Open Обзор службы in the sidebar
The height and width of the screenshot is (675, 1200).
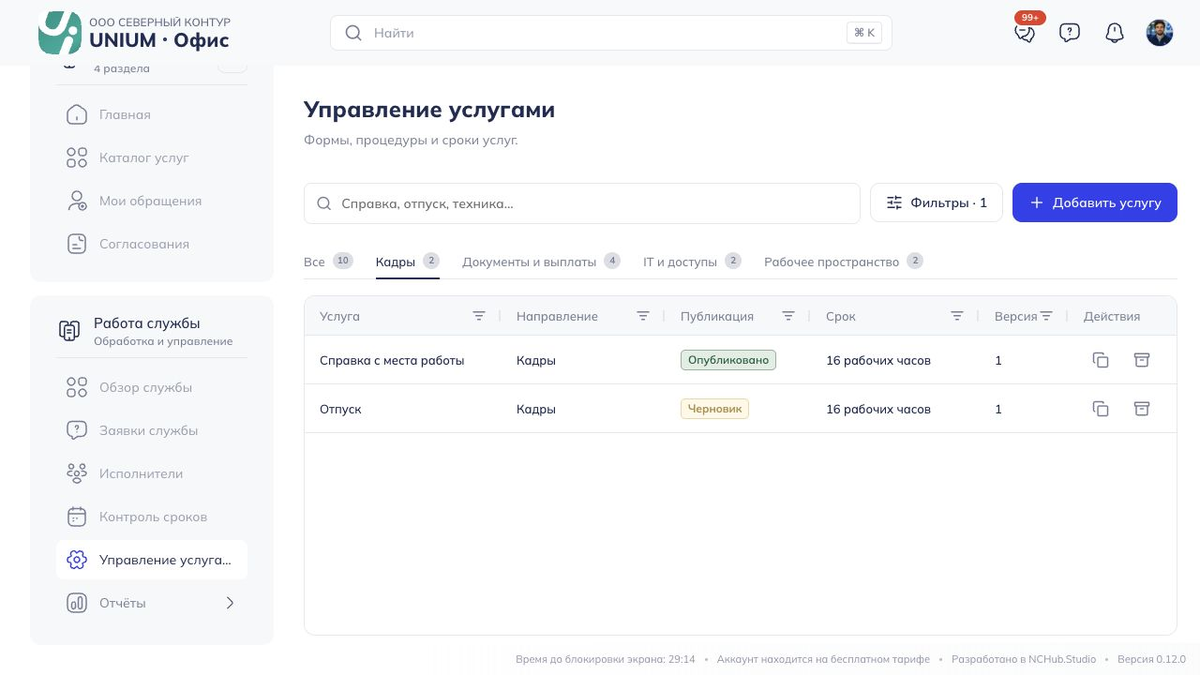click(x=151, y=388)
